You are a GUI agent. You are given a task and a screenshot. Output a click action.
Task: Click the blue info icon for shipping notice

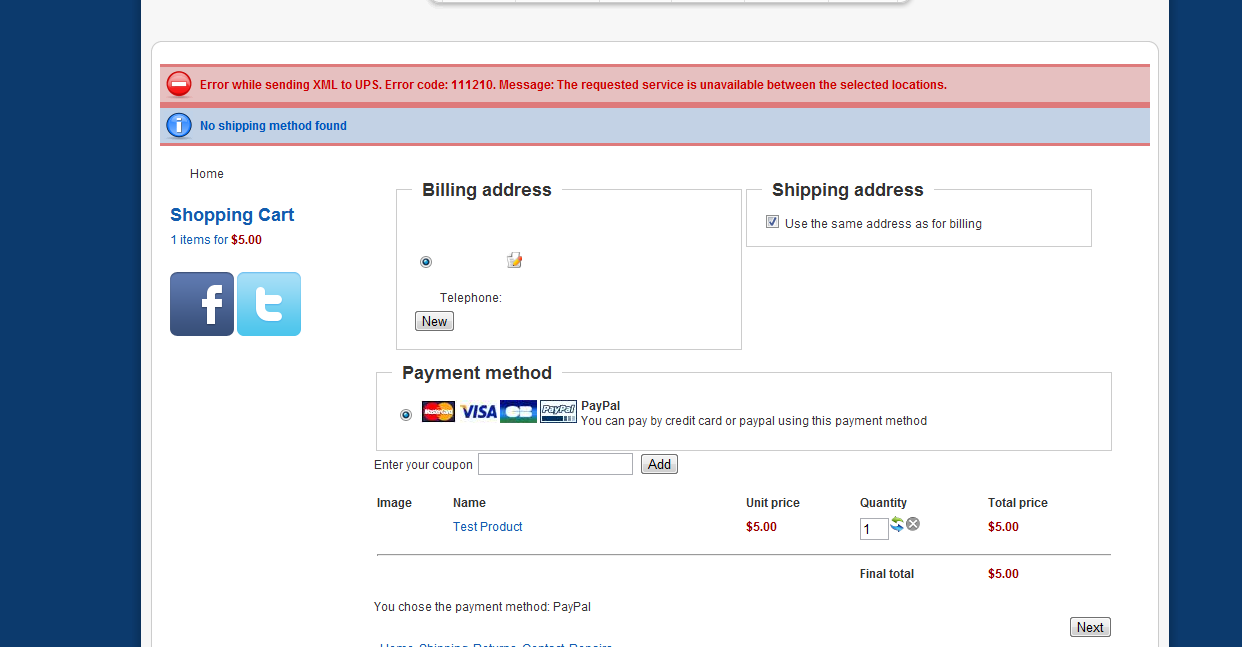tap(179, 125)
